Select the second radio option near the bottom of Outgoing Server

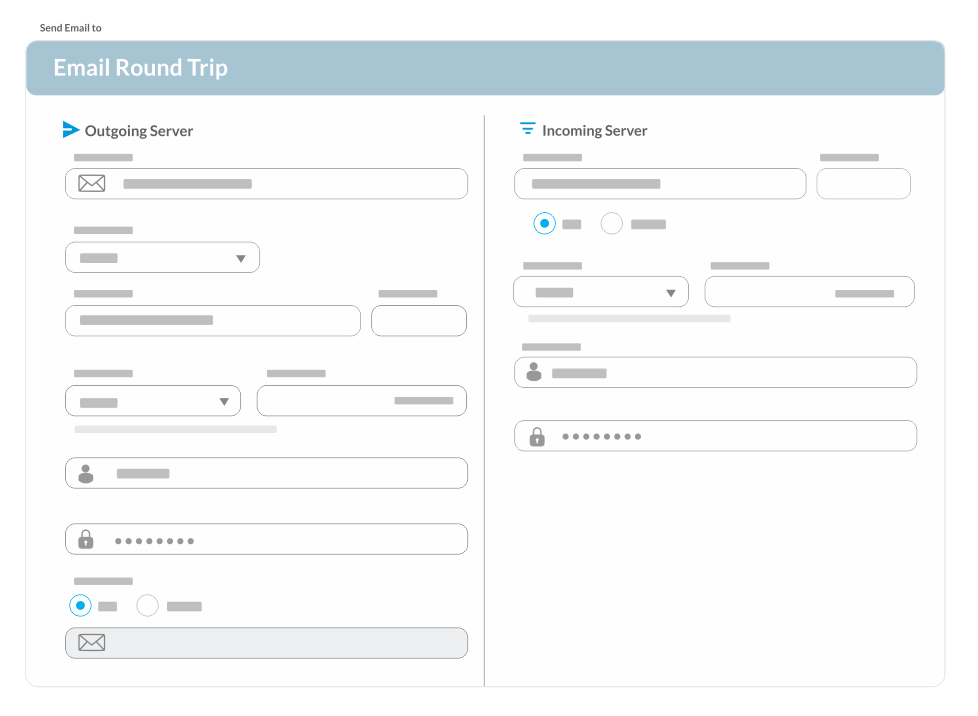pyautogui.click(x=147, y=605)
